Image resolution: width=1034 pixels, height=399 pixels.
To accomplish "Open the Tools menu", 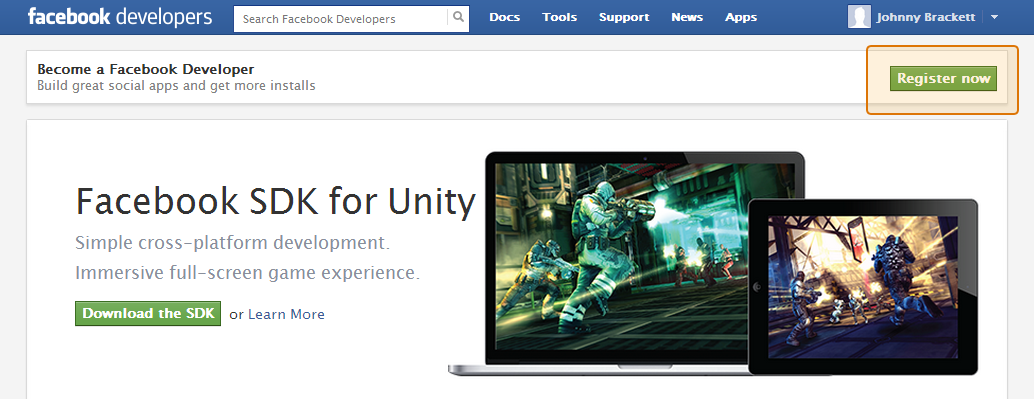I will (559, 17).
